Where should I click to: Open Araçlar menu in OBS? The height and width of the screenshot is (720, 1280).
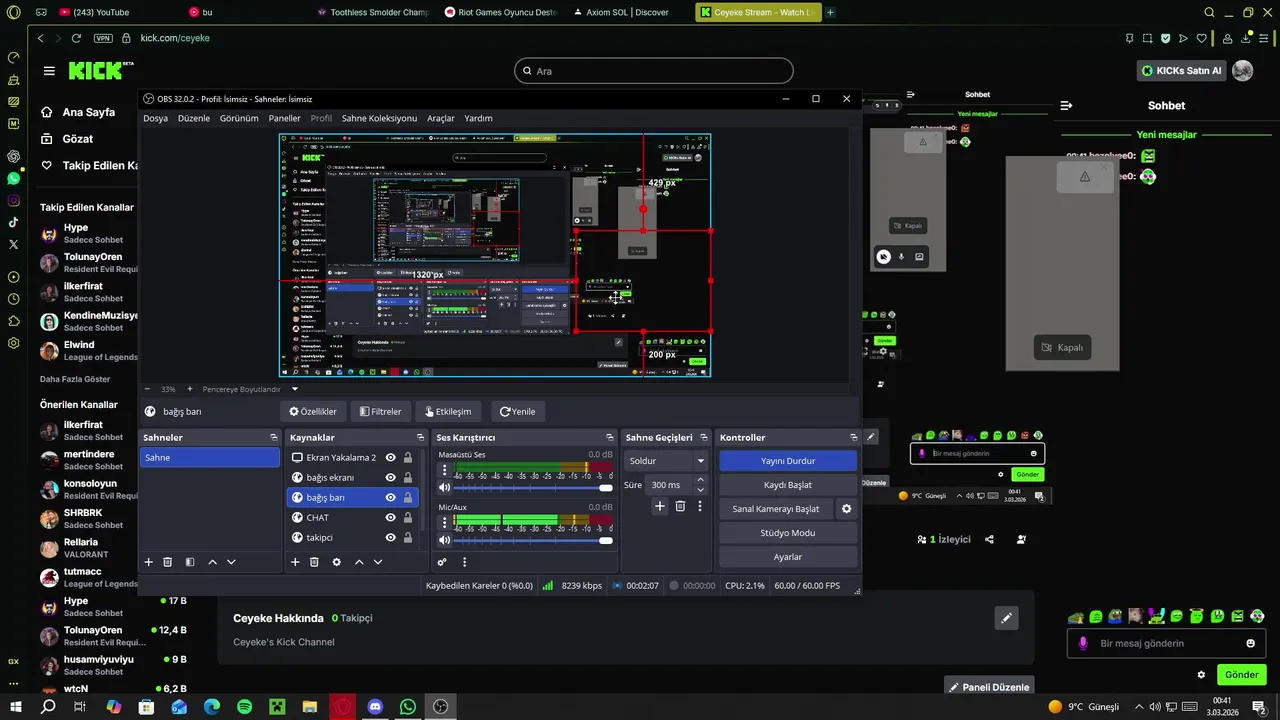point(441,118)
